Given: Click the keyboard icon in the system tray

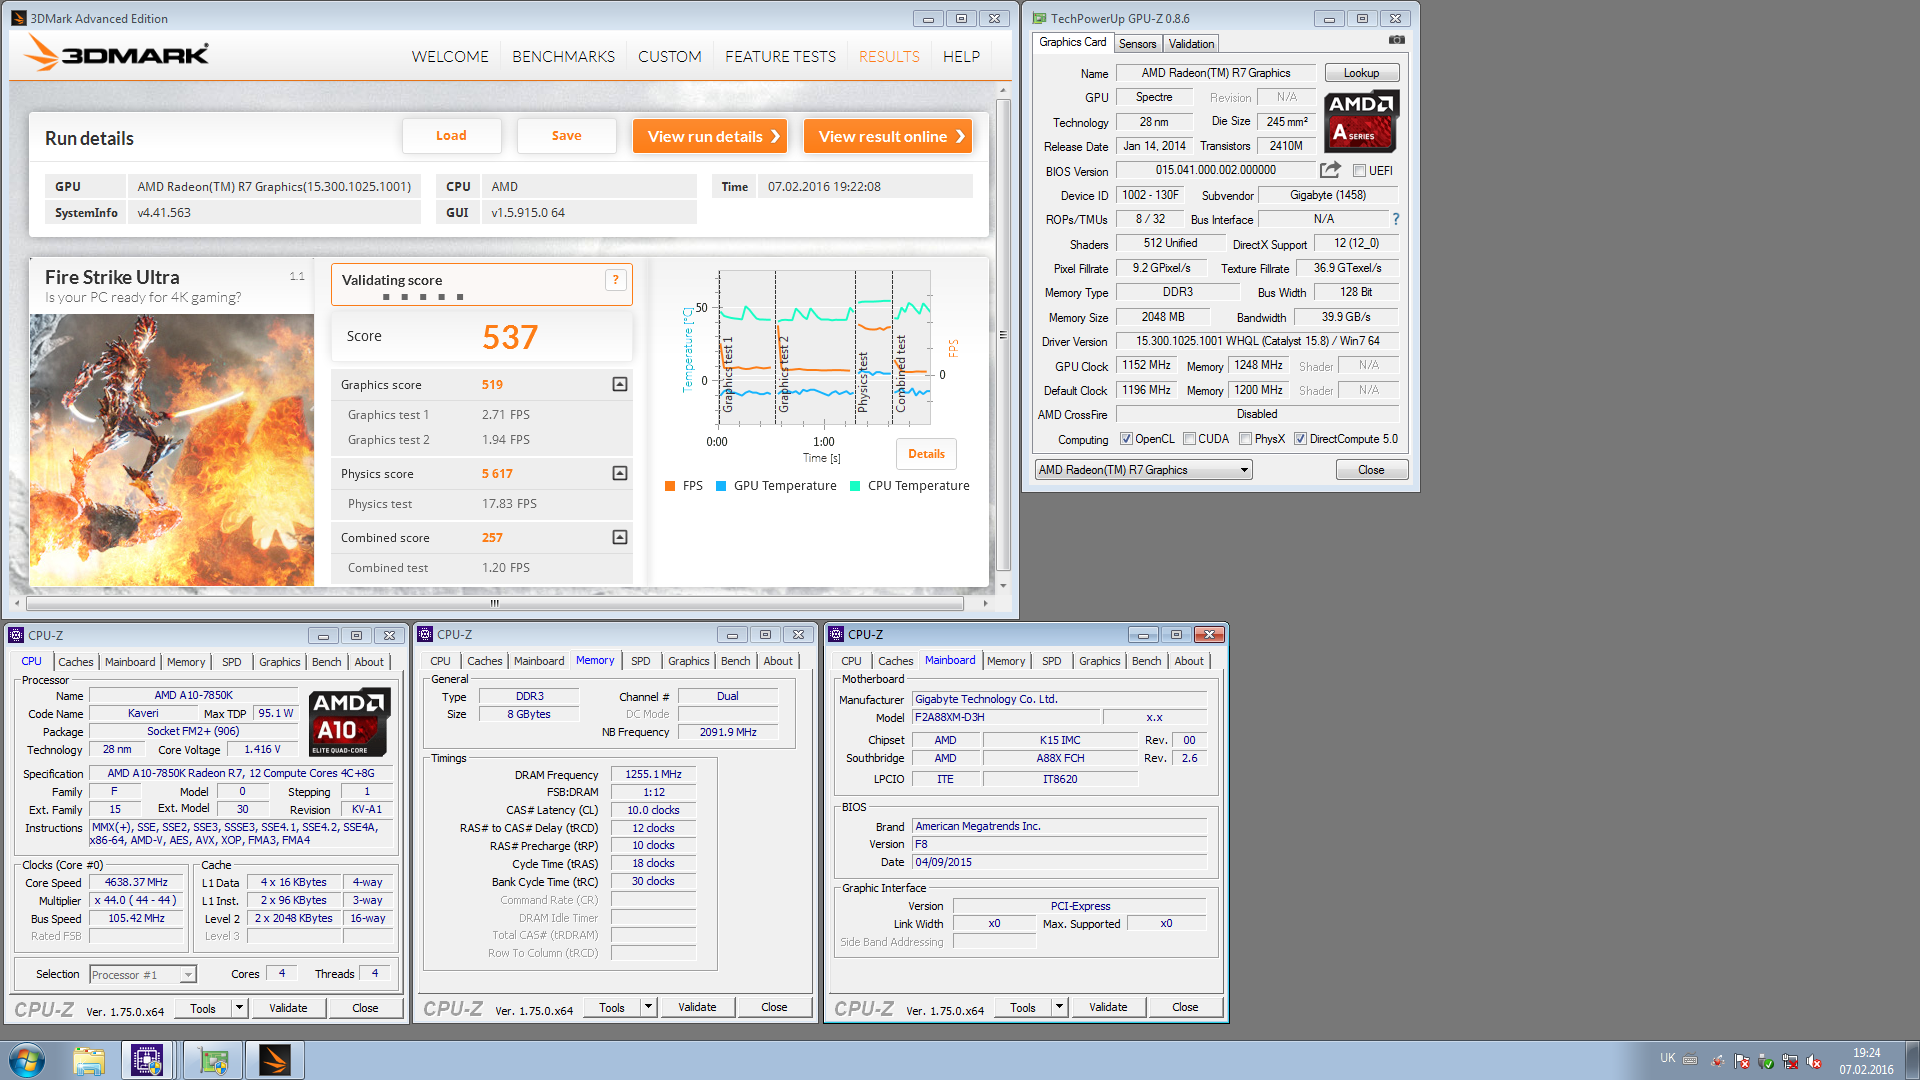Looking at the screenshot, I should (1690, 1060).
